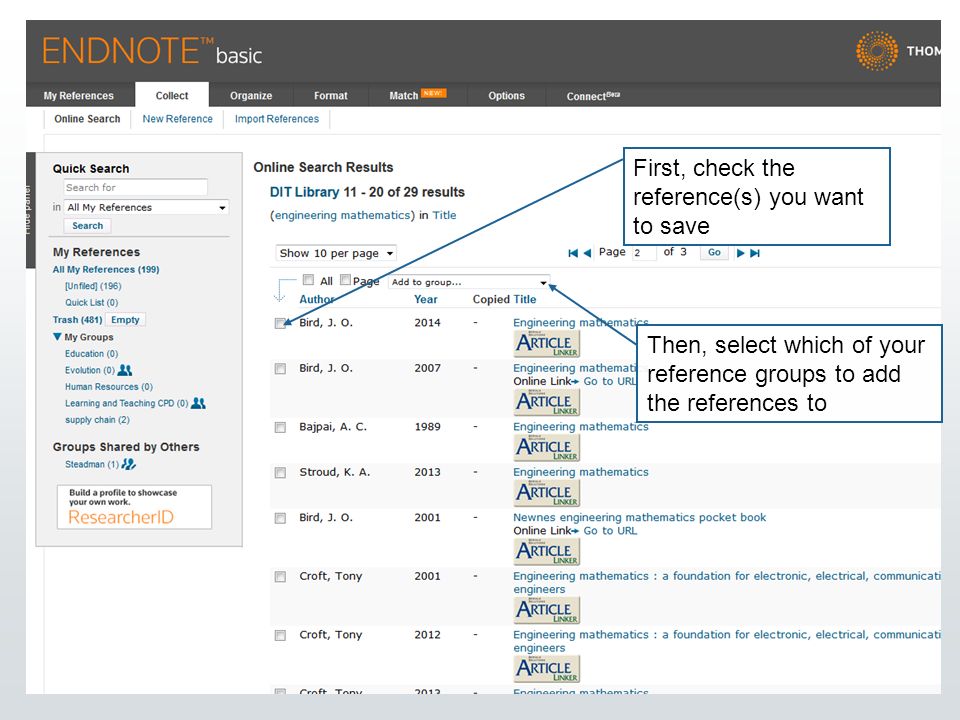The width and height of the screenshot is (960, 720).
Task: Check the Bird, J. O. 2014 reference
Action: click(x=280, y=323)
